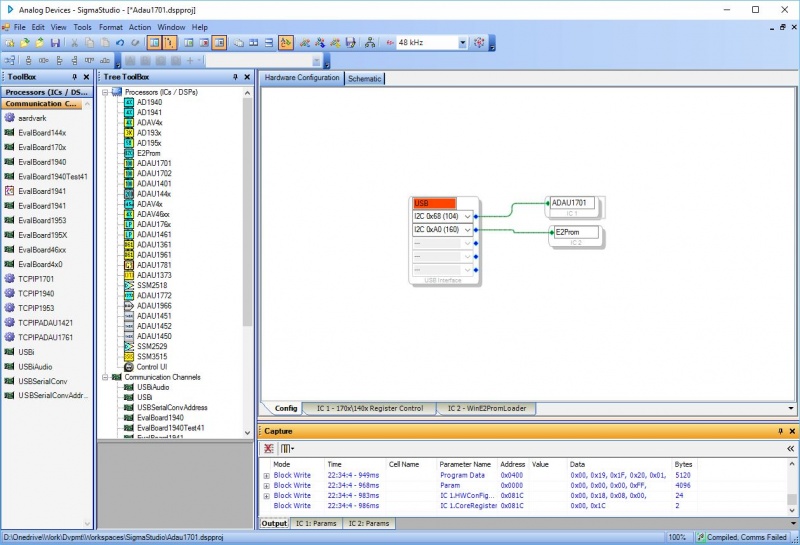Toggle the pin on ToolBox panel
Image resolution: width=800 pixels, height=545 pixels.
coord(74,77)
